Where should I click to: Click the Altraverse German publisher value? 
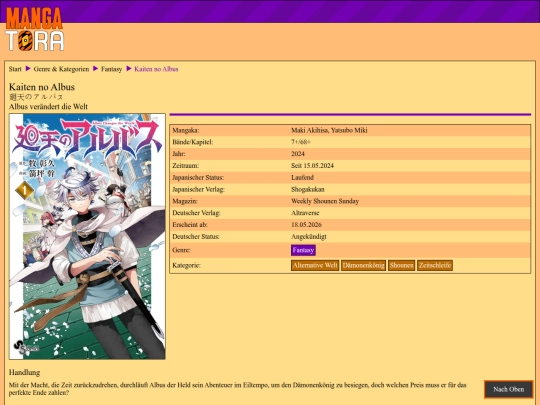pos(305,213)
